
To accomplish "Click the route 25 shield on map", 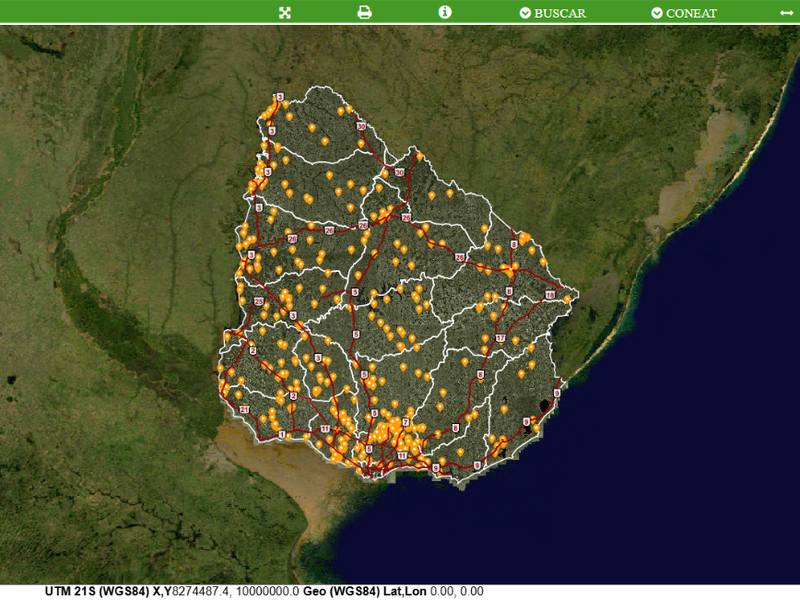I will [259, 302].
